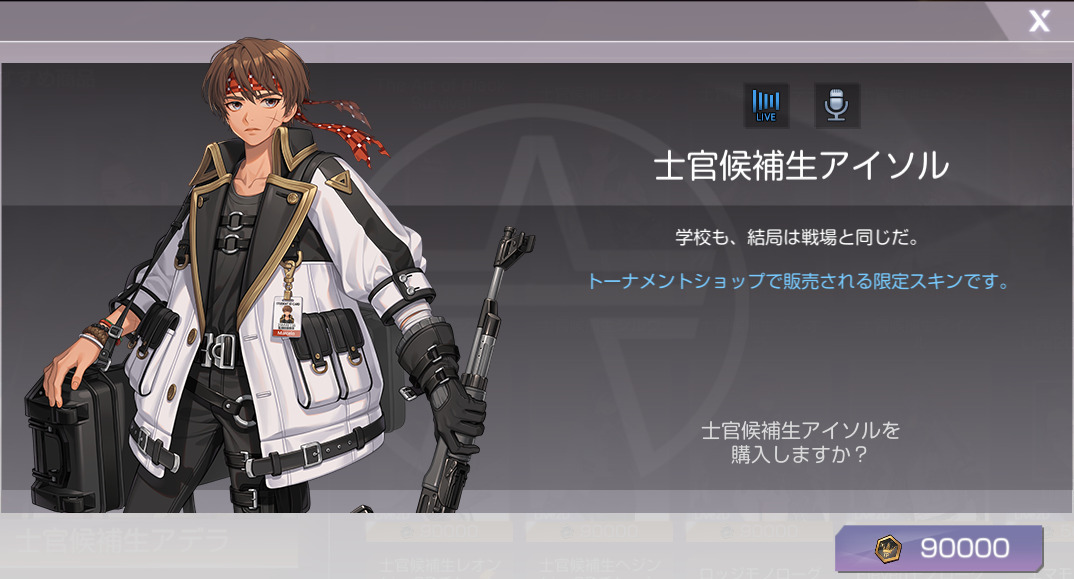Buy the skin for 90000 tournament coins
The height and width of the screenshot is (579, 1074).
pyautogui.click(x=939, y=548)
